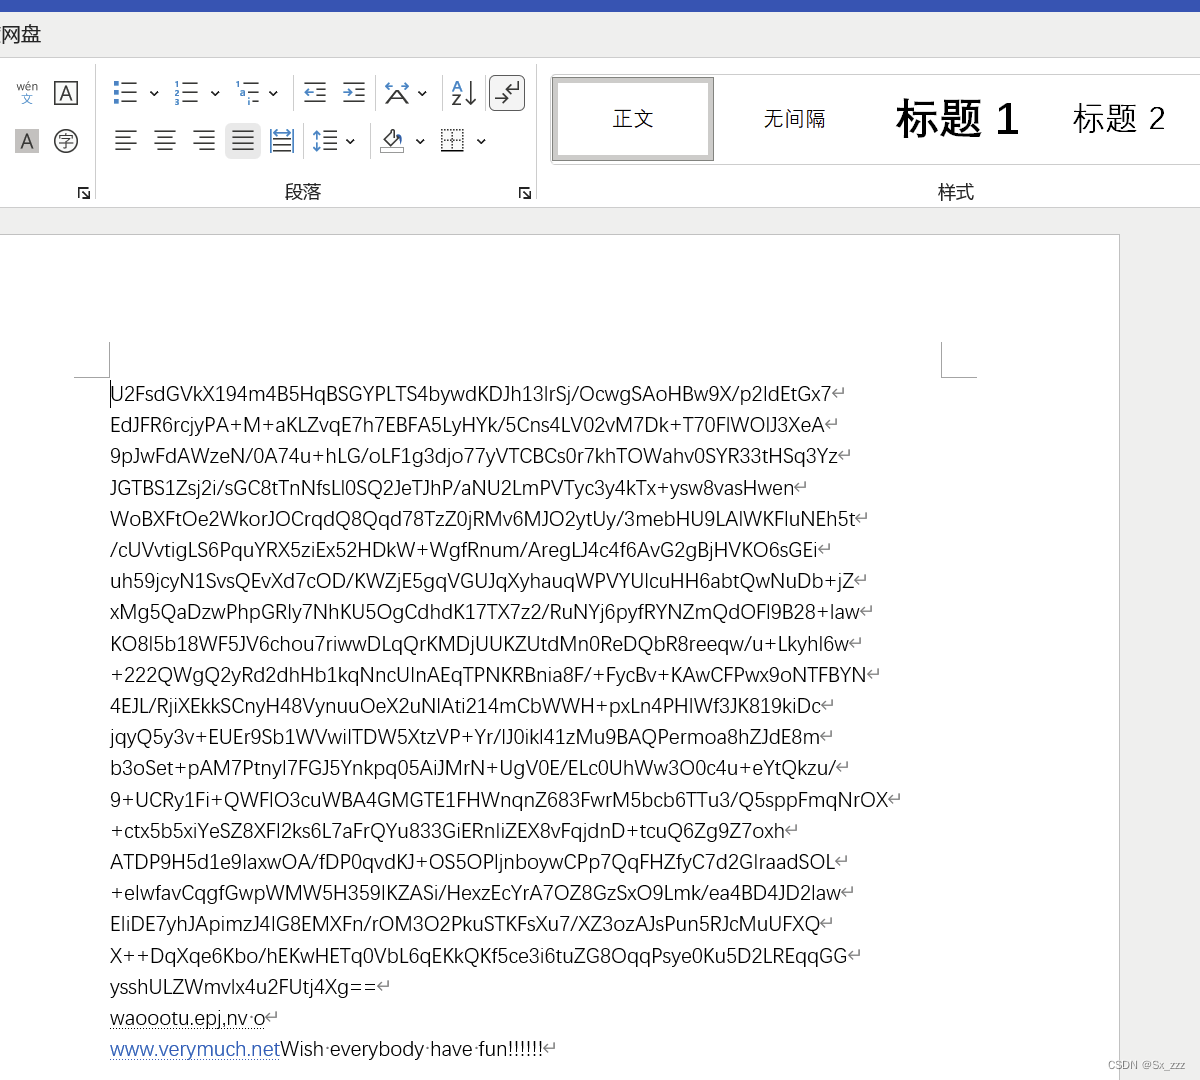Open numbering style dropdown
Screen dimensions: 1200x1080
click(215, 93)
